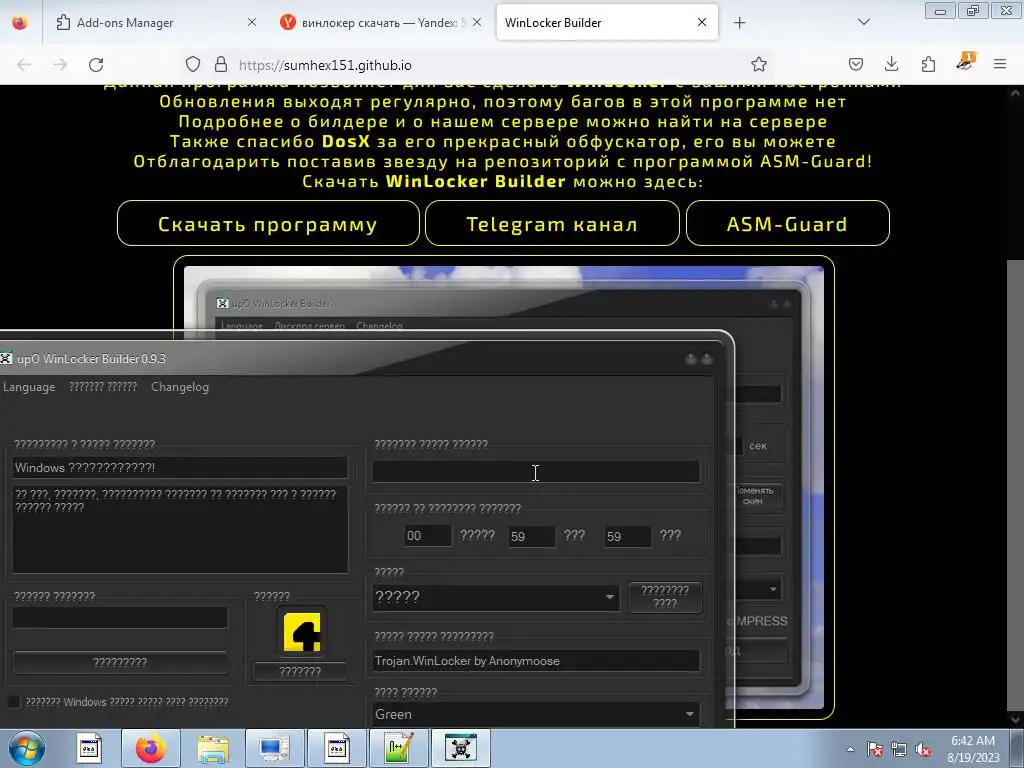
Task: Bookmark this page with the star
Action: click(758, 65)
